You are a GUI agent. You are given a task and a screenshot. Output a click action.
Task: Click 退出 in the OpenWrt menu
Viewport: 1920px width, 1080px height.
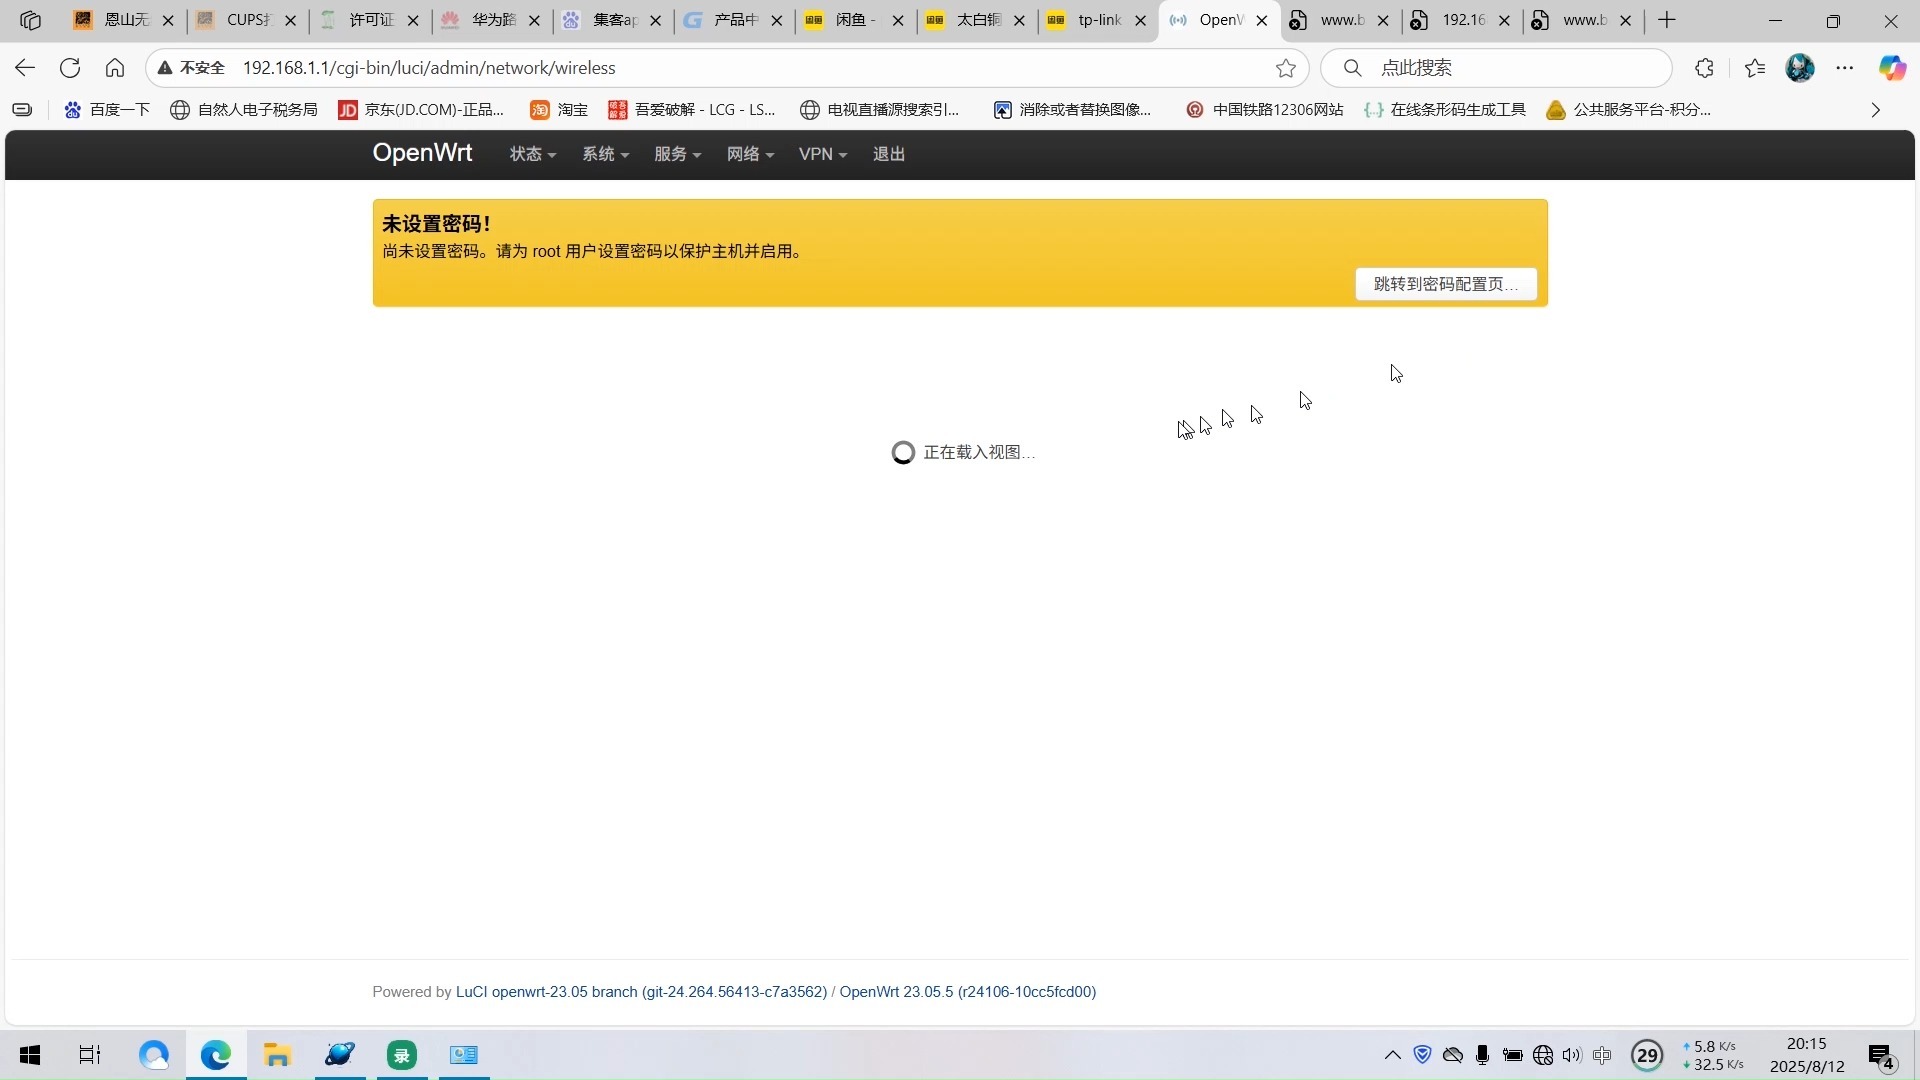[x=888, y=154]
